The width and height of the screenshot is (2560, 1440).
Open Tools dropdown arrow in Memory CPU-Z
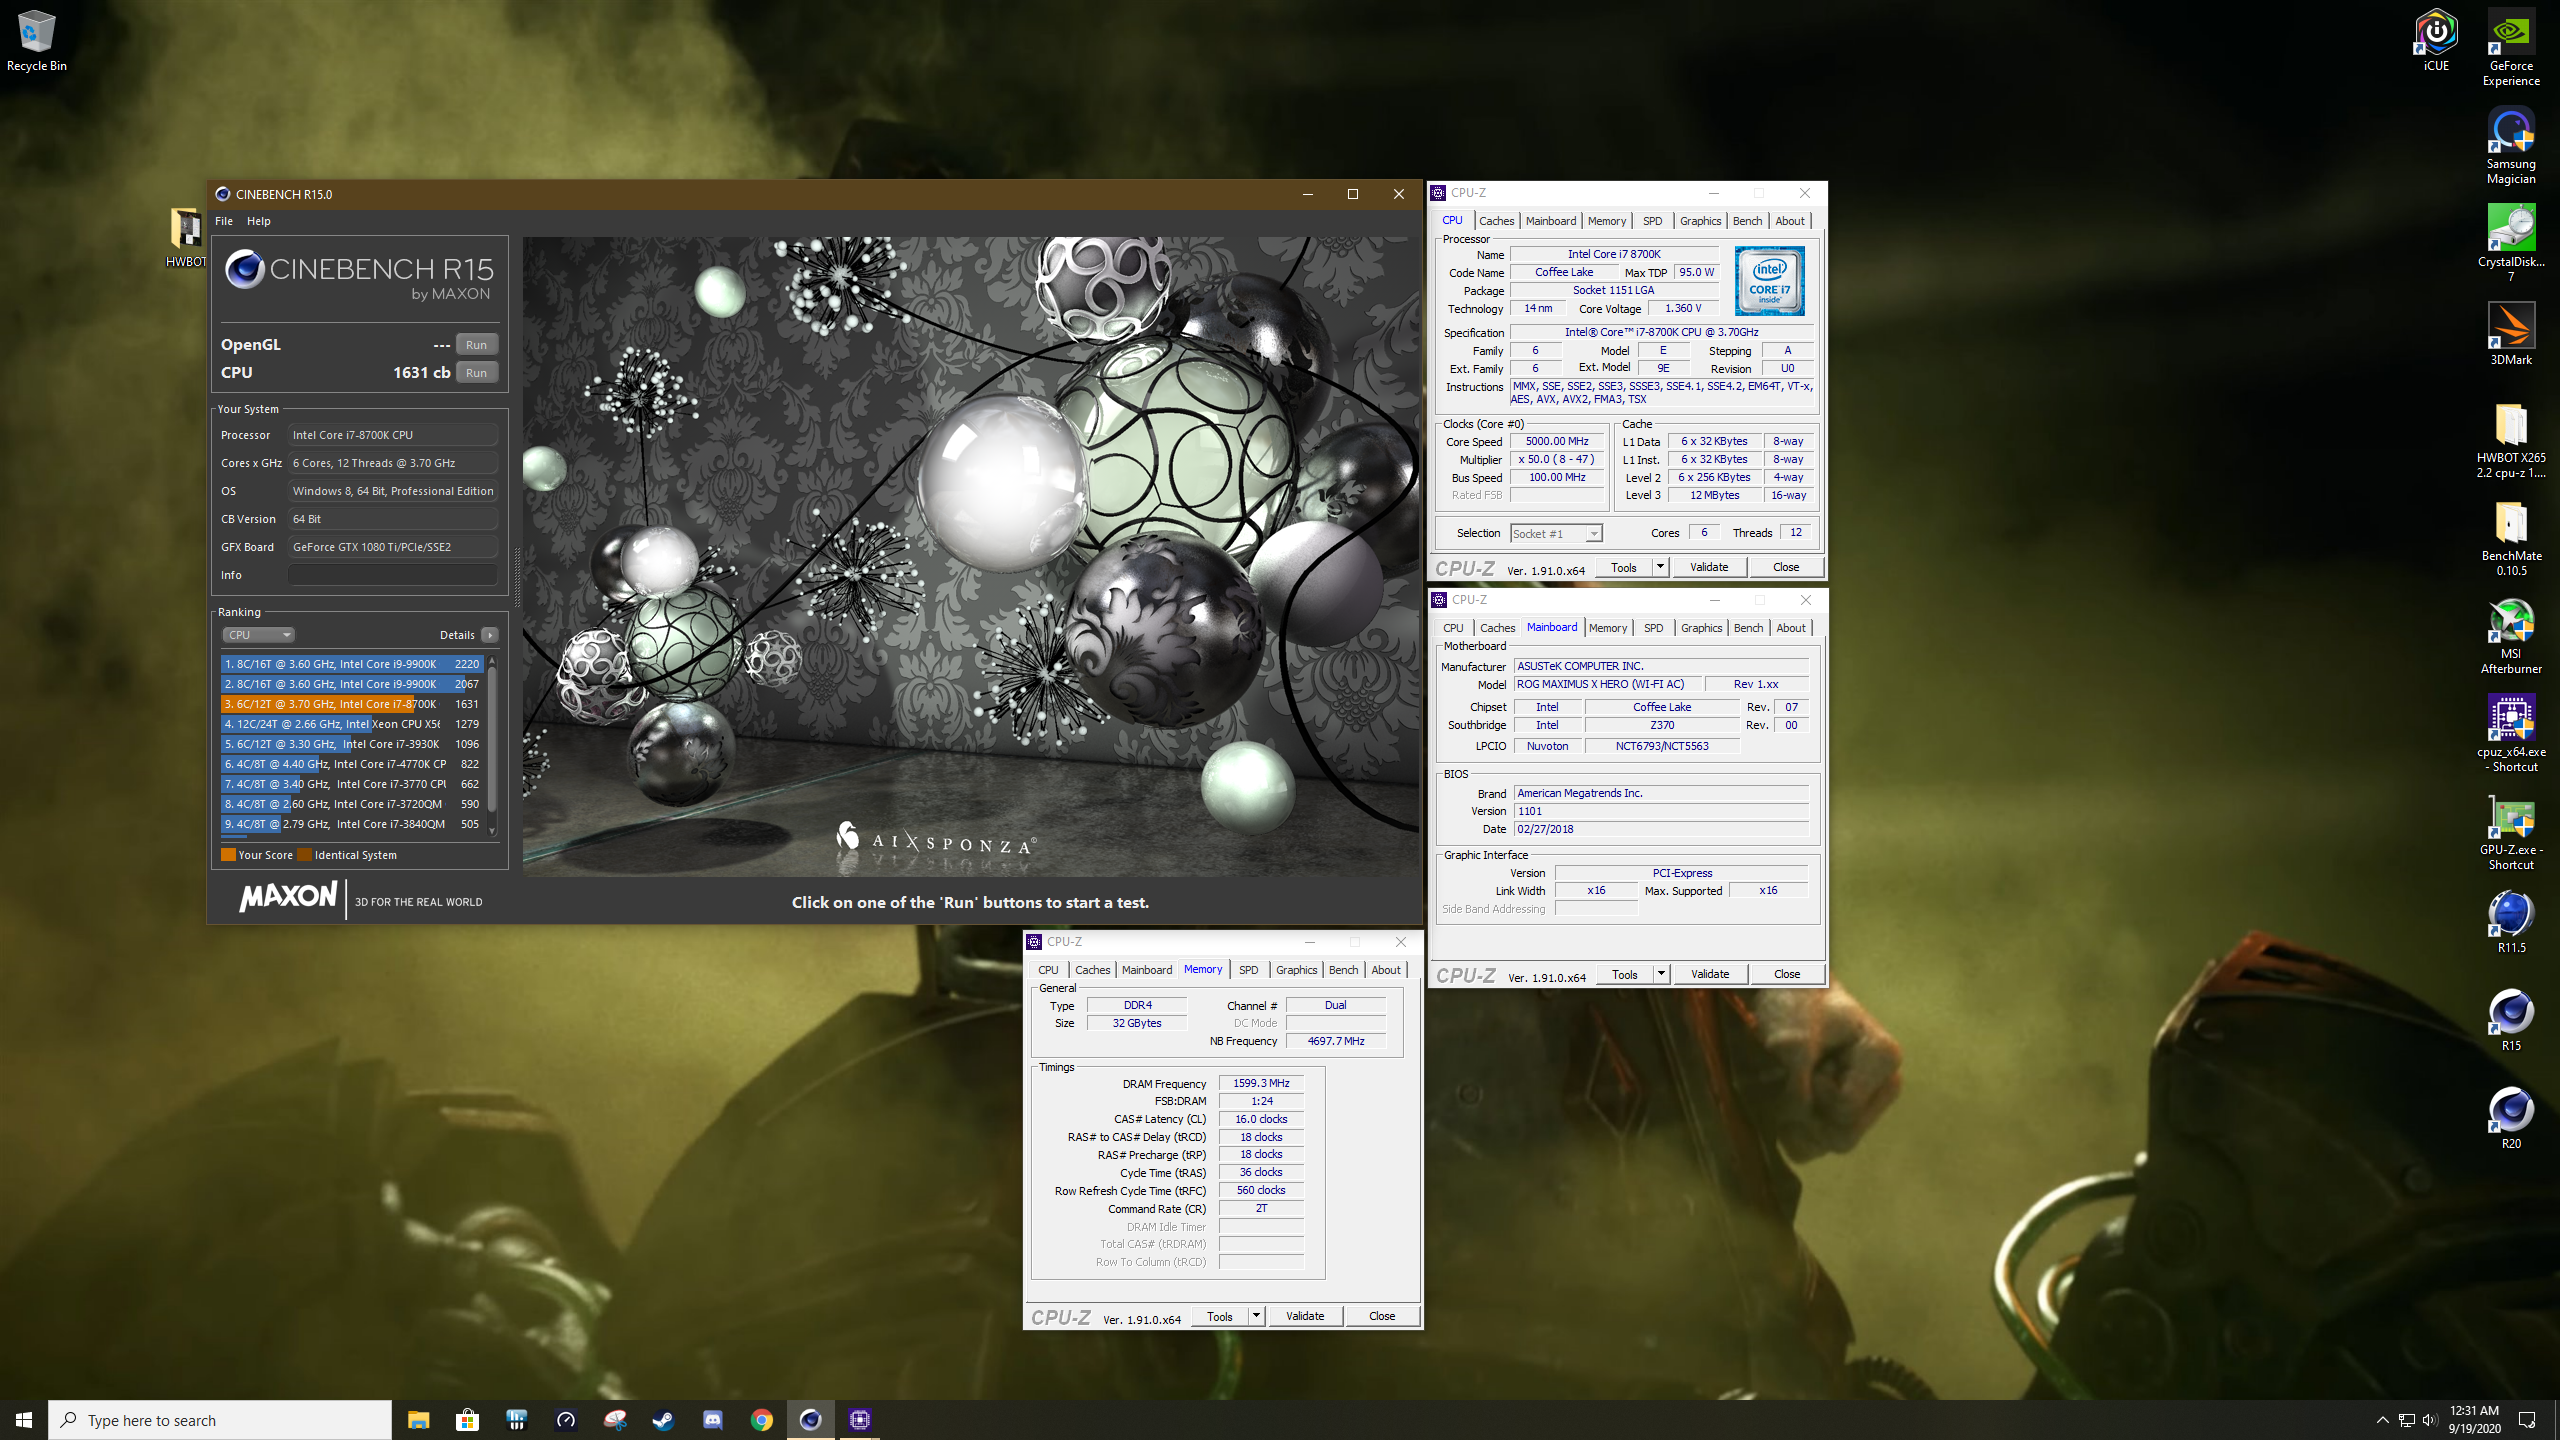[1256, 1316]
